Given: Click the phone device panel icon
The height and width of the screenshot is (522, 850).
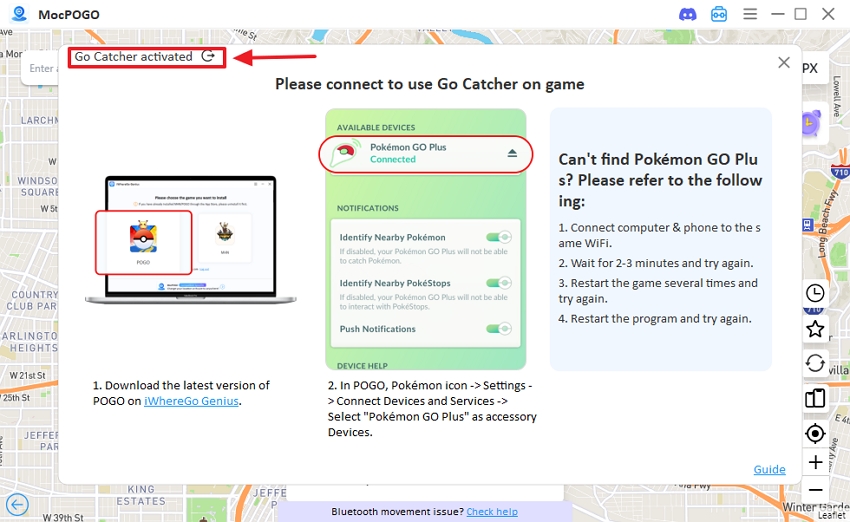Looking at the screenshot, I should pos(815,398).
